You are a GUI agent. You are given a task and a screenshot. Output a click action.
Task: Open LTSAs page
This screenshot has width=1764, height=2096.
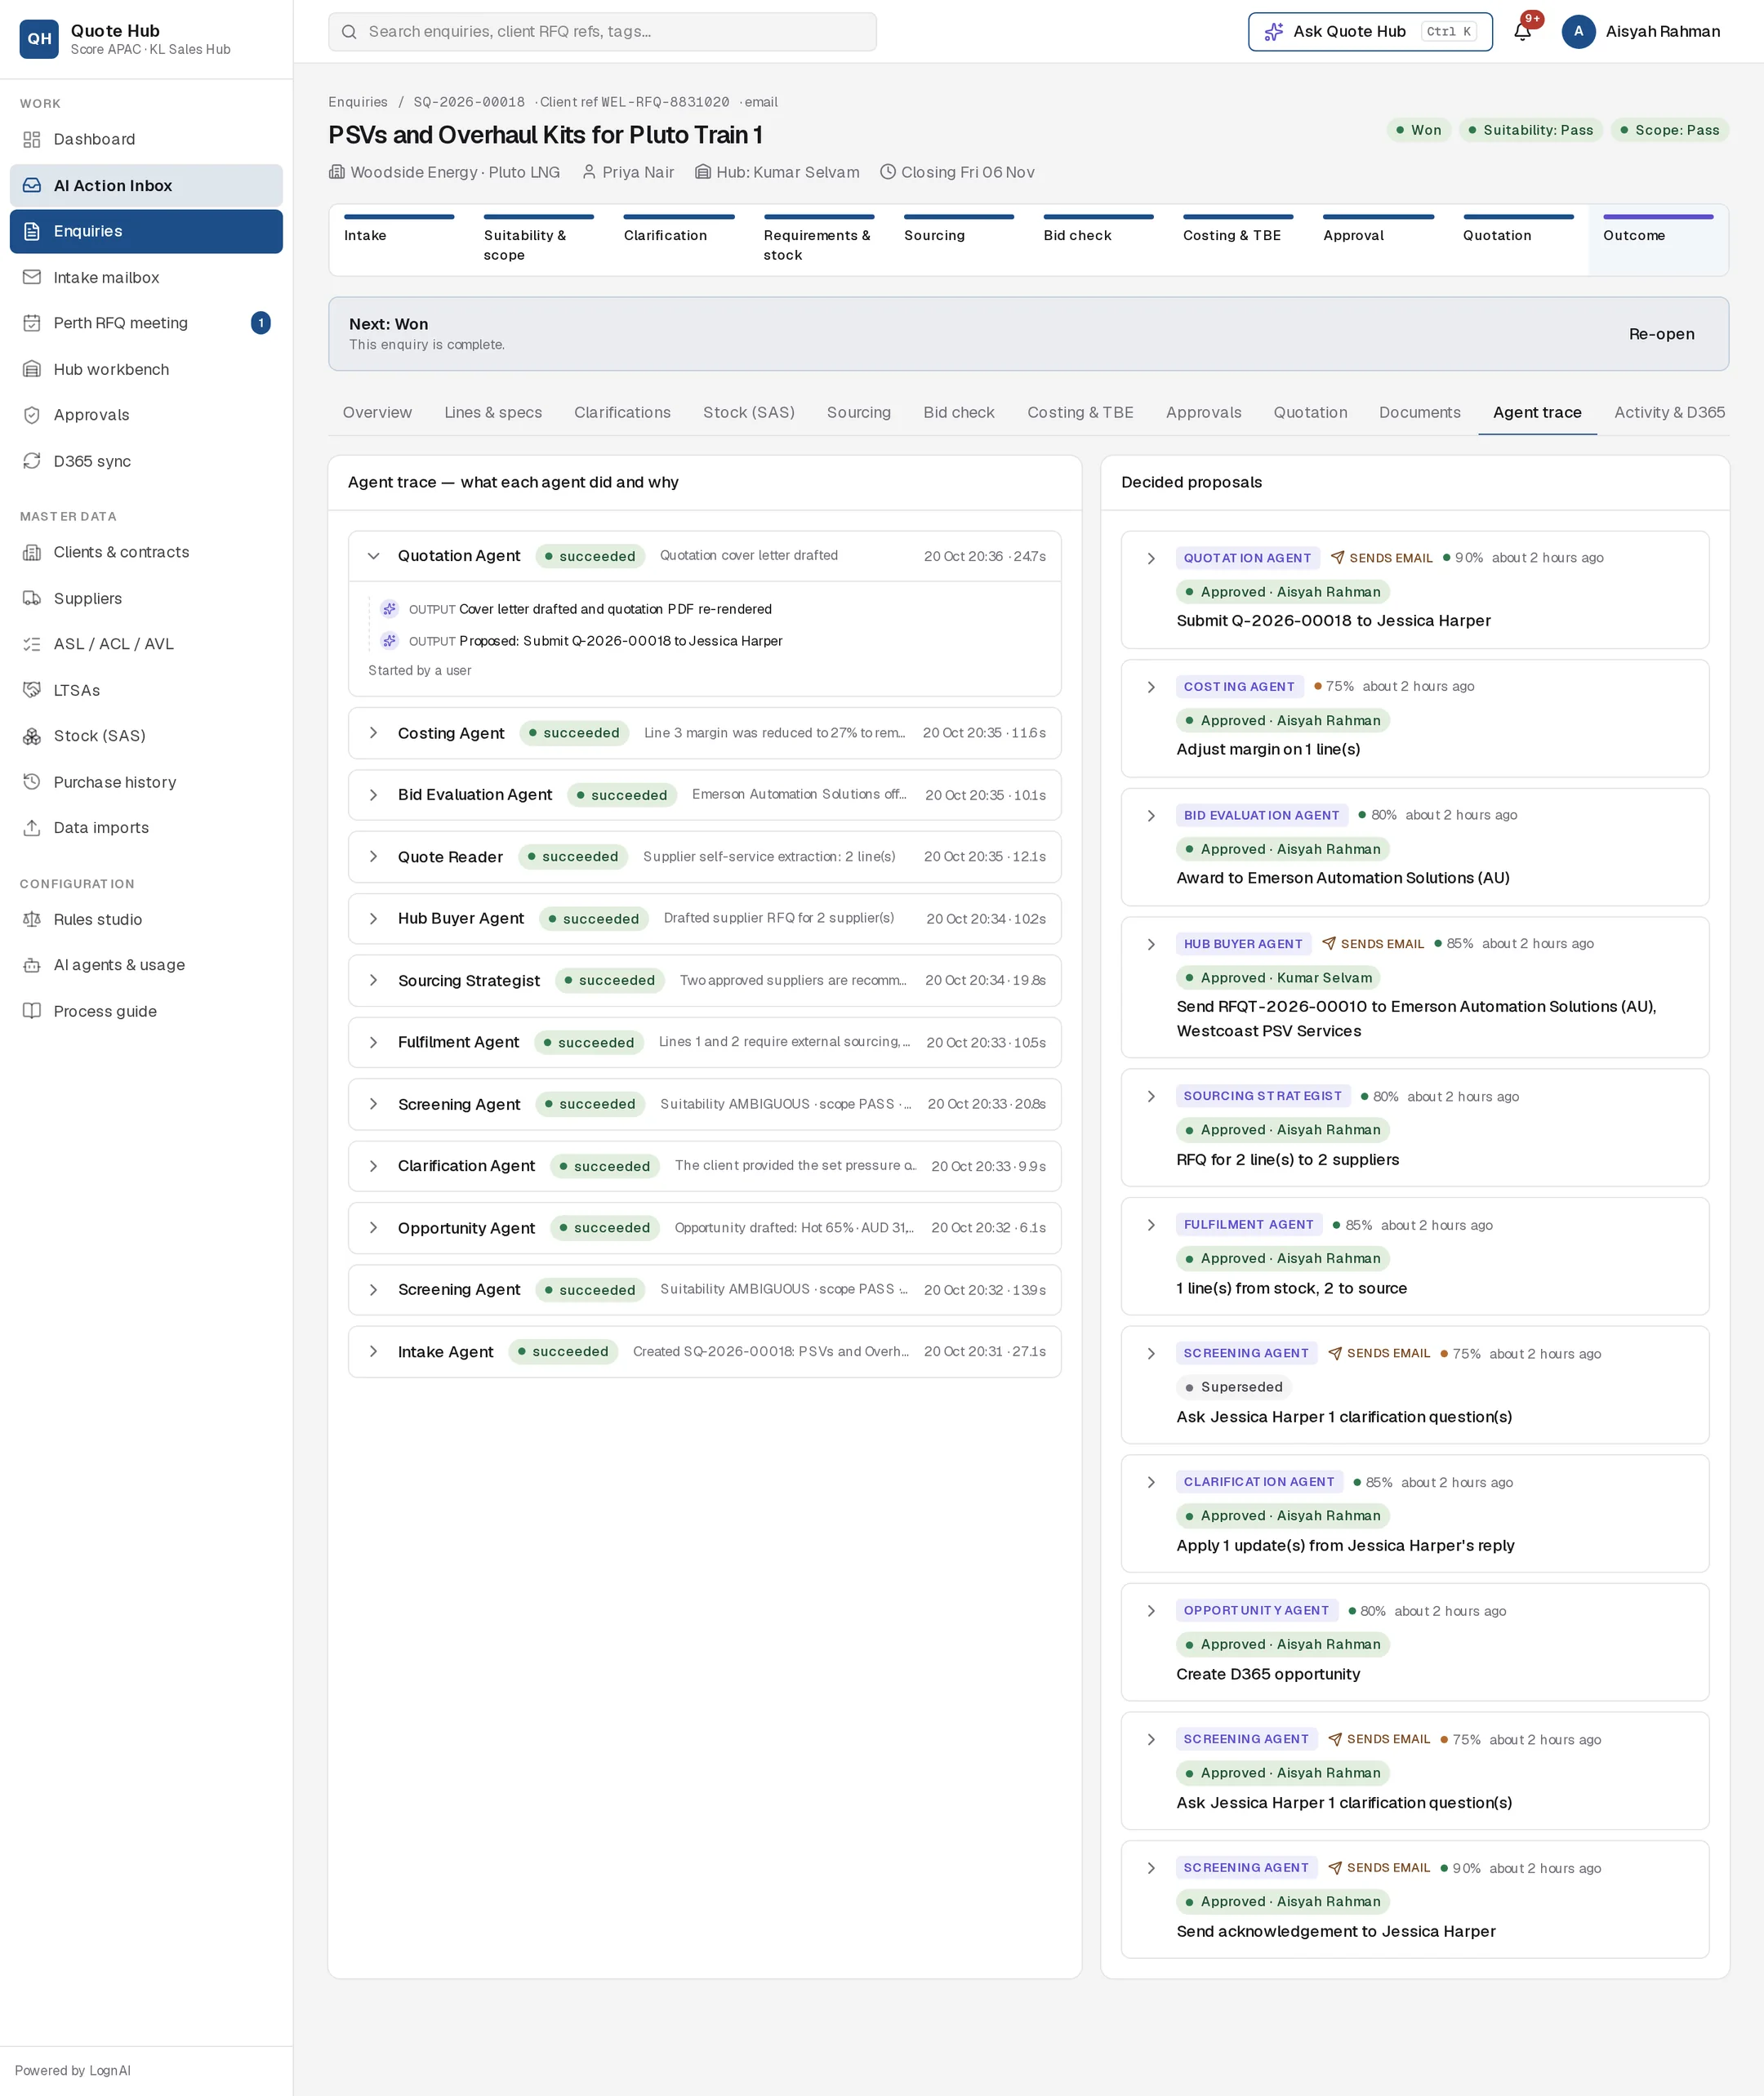[146, 690]
